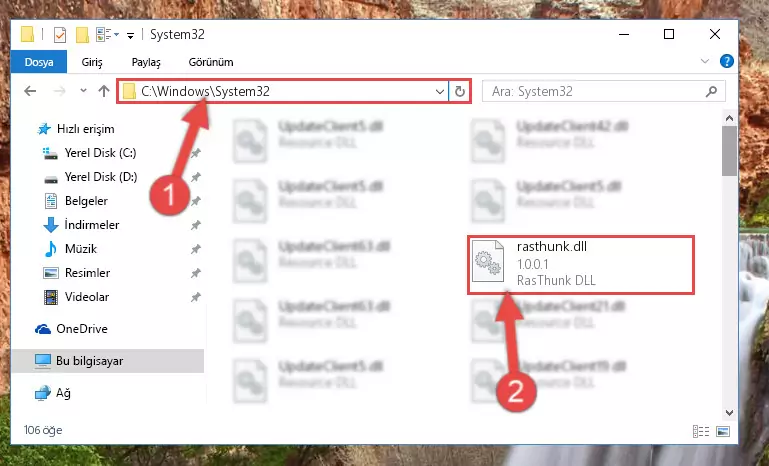Screen dimensions: 769x466
Task: Select the rasthunk.dll file
Action: (581, 264)
